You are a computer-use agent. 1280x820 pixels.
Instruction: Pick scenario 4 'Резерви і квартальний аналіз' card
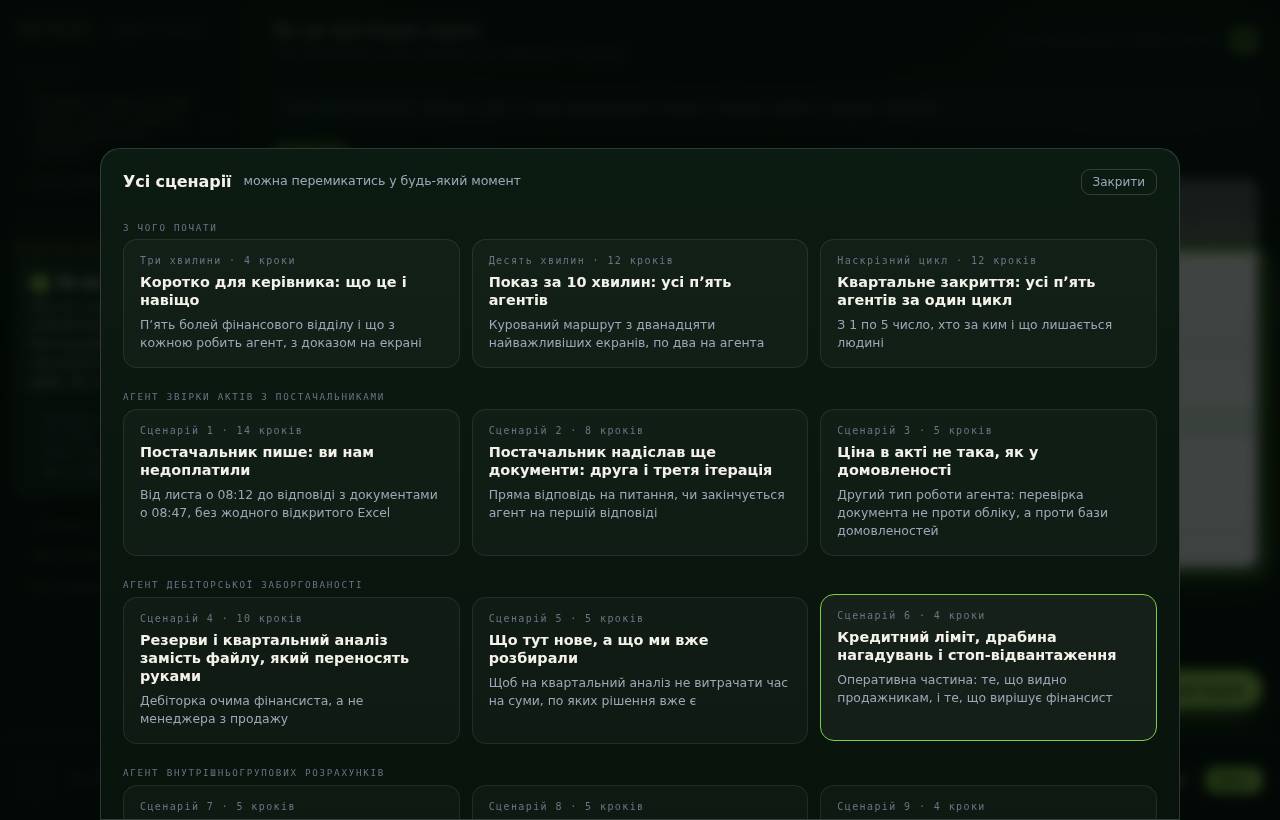(291, 670)
